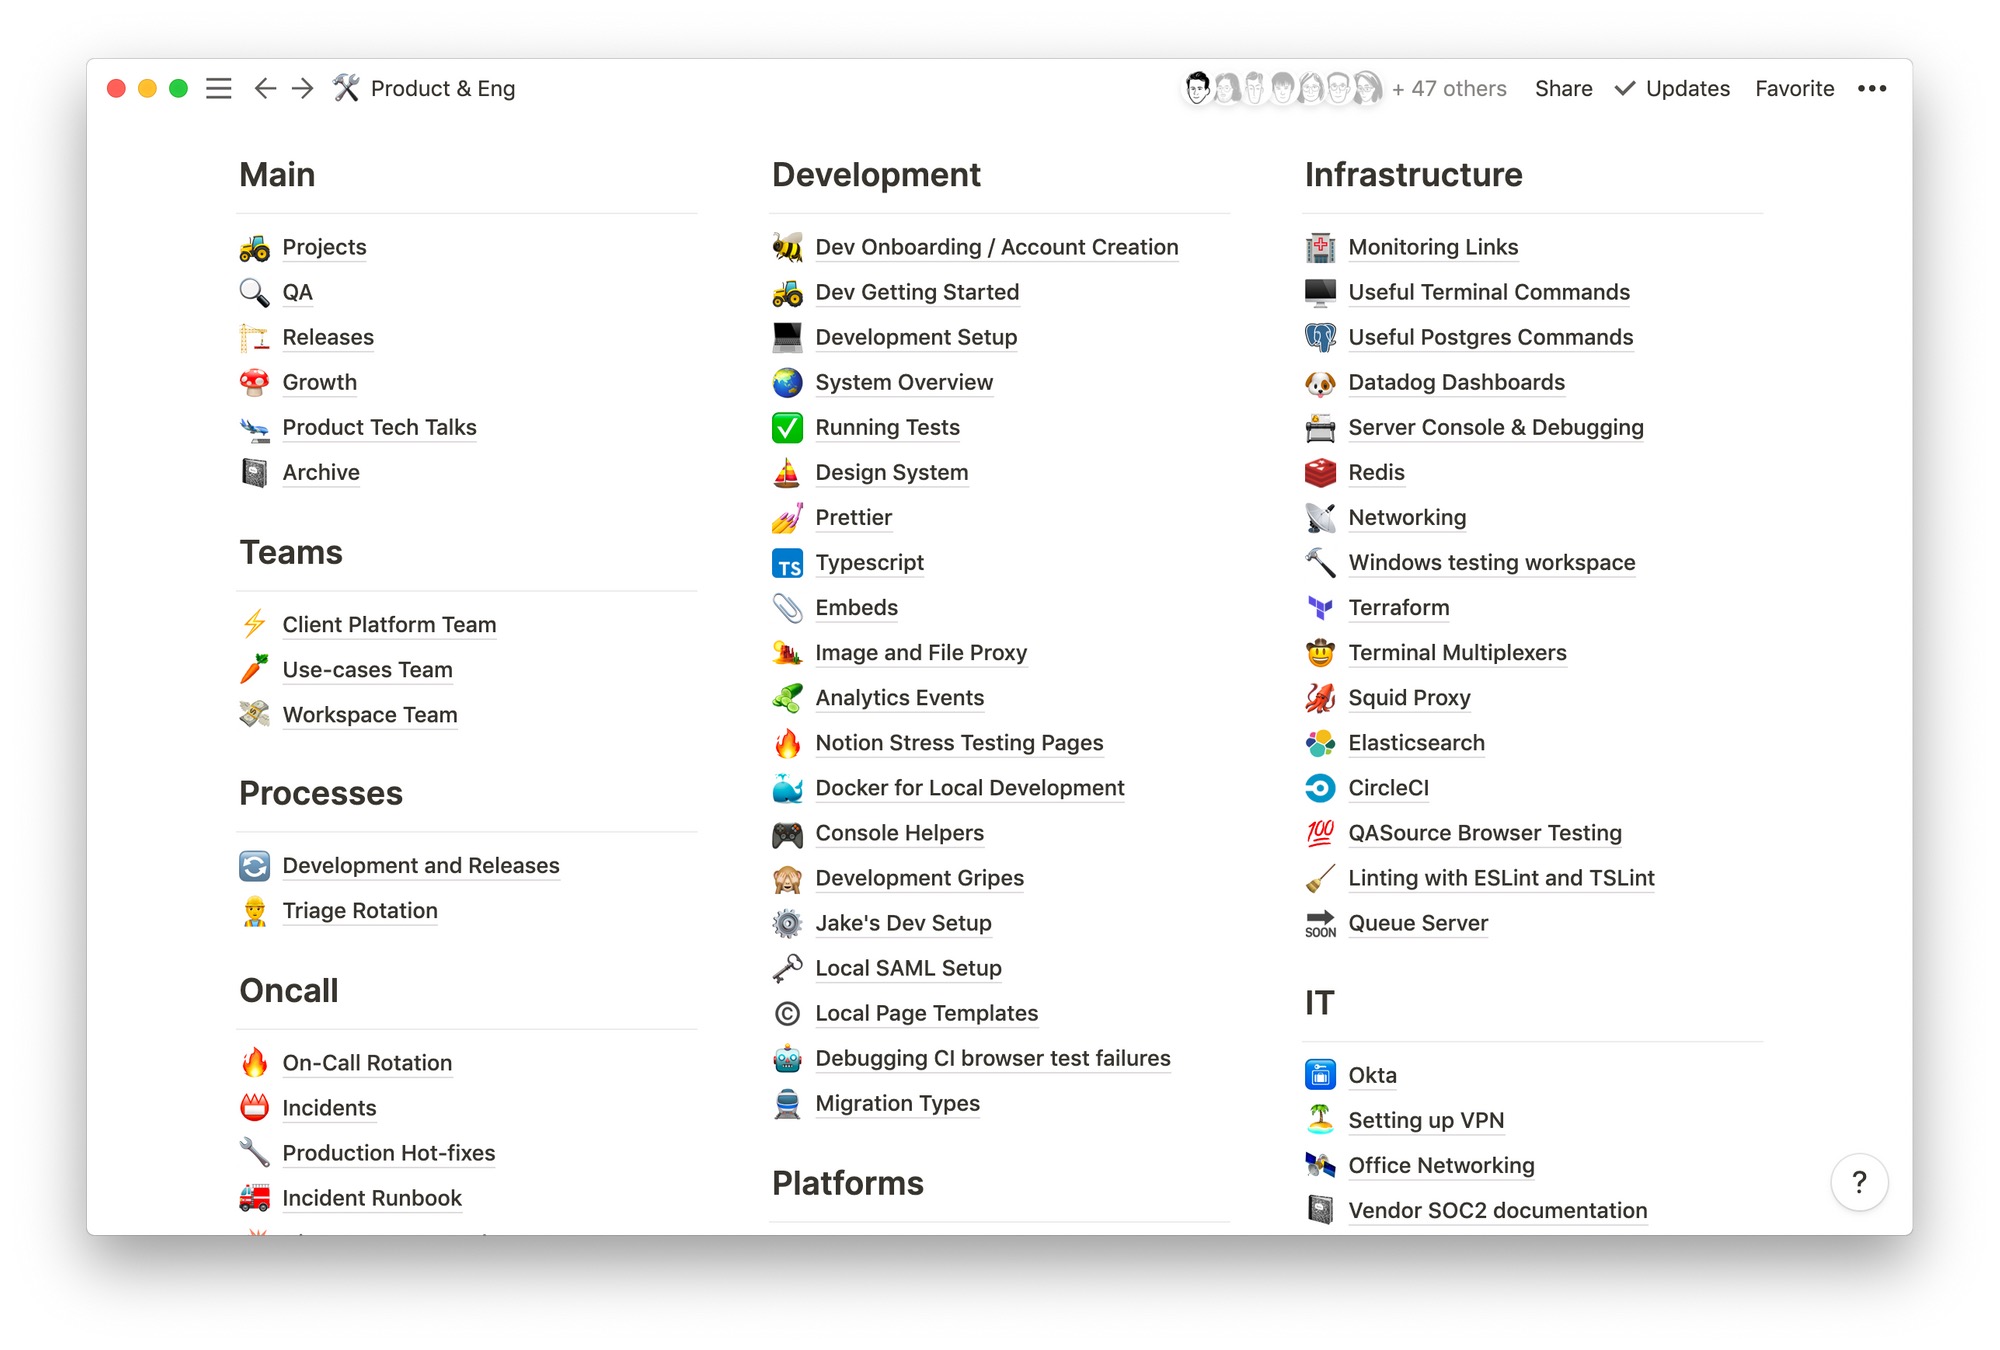Open Image and File Proxy
Image resolution: width=2000 pixels, height=1350 pixels.
coord(921,653)
